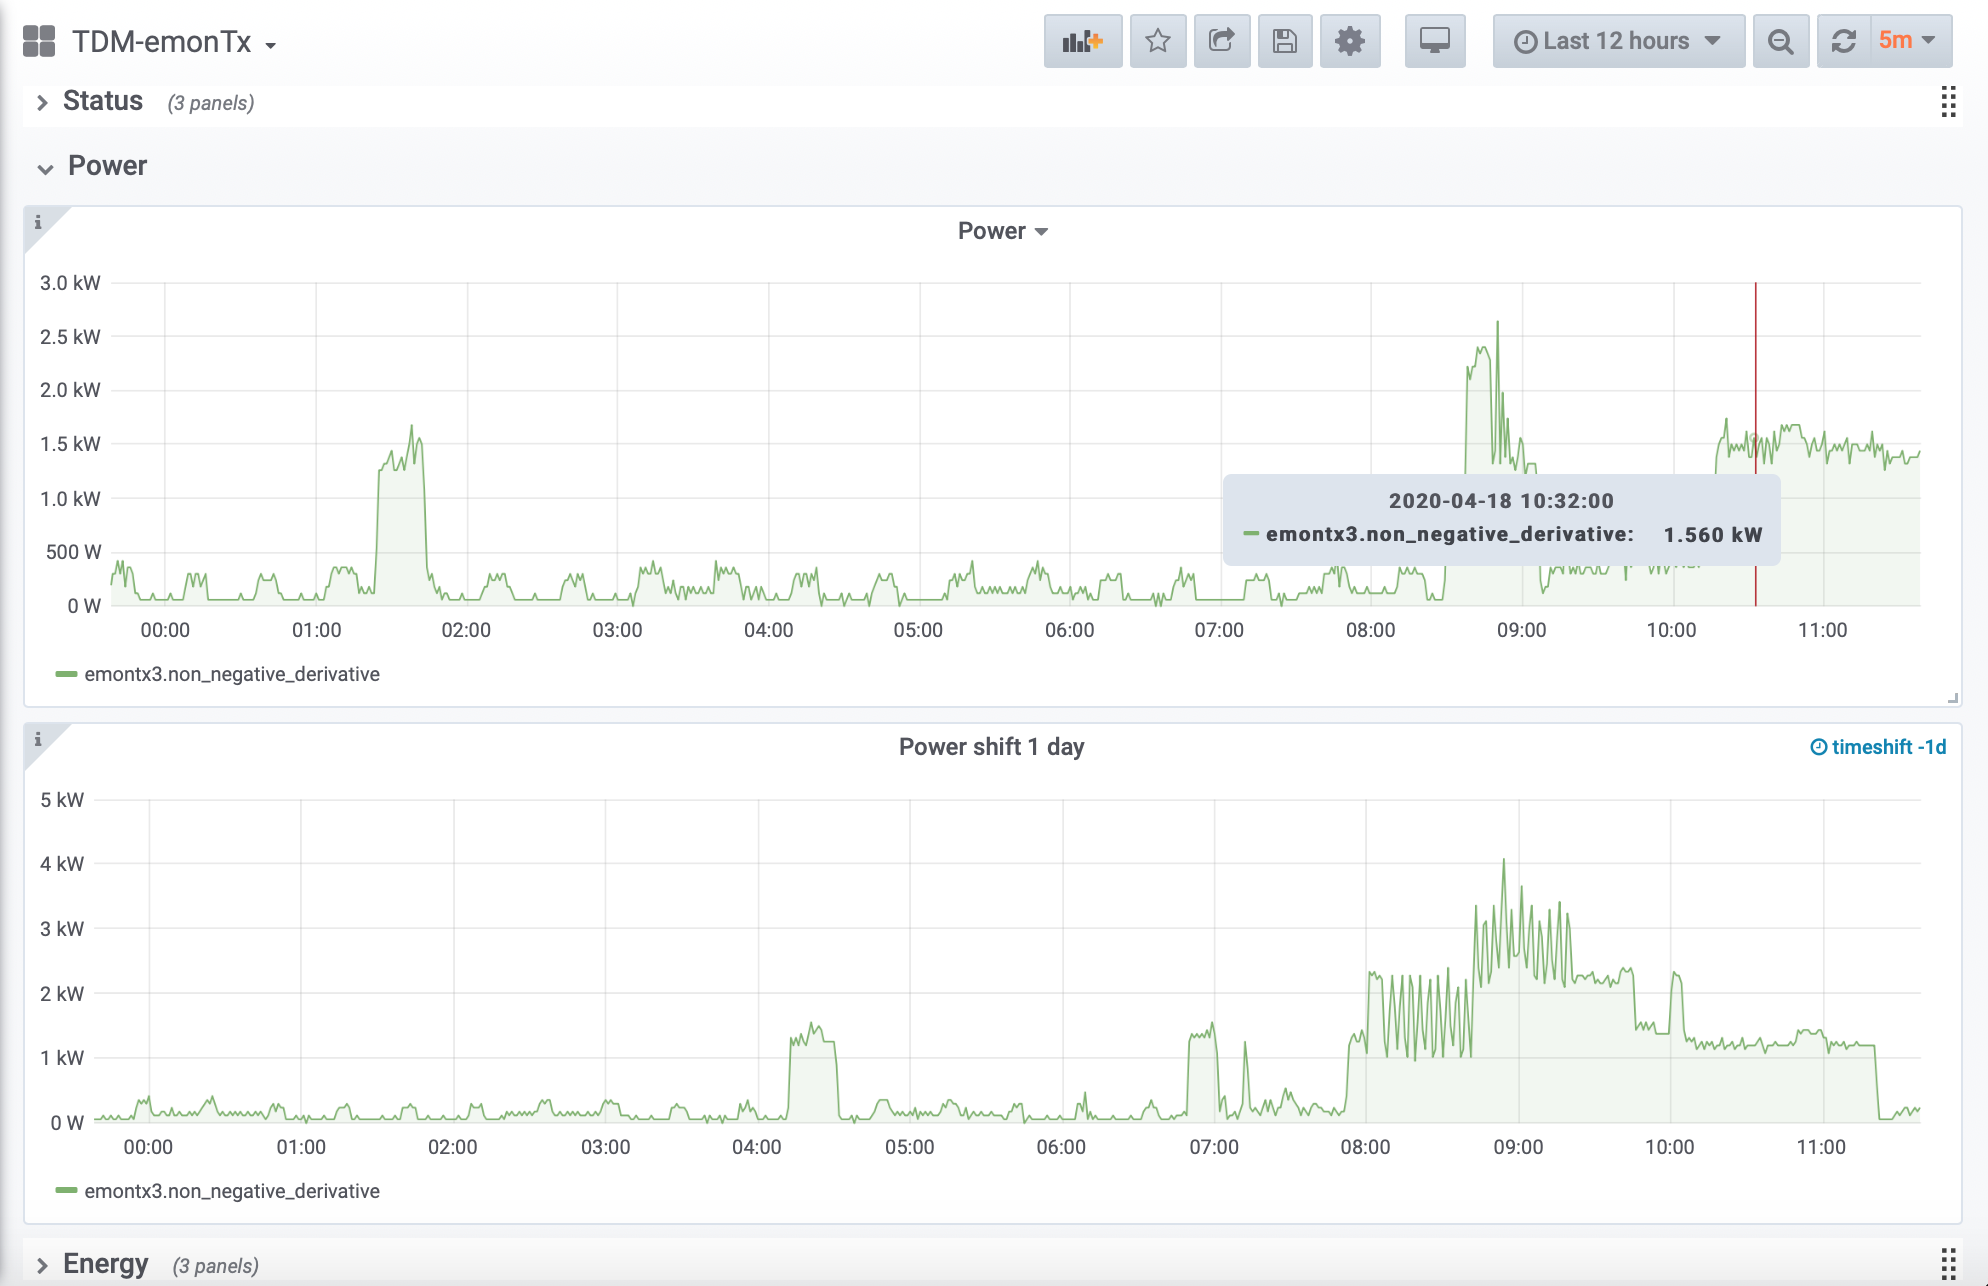Refresh dashboard with circular arrows icon
Screen dimensions: 1988x1286
1843,41
